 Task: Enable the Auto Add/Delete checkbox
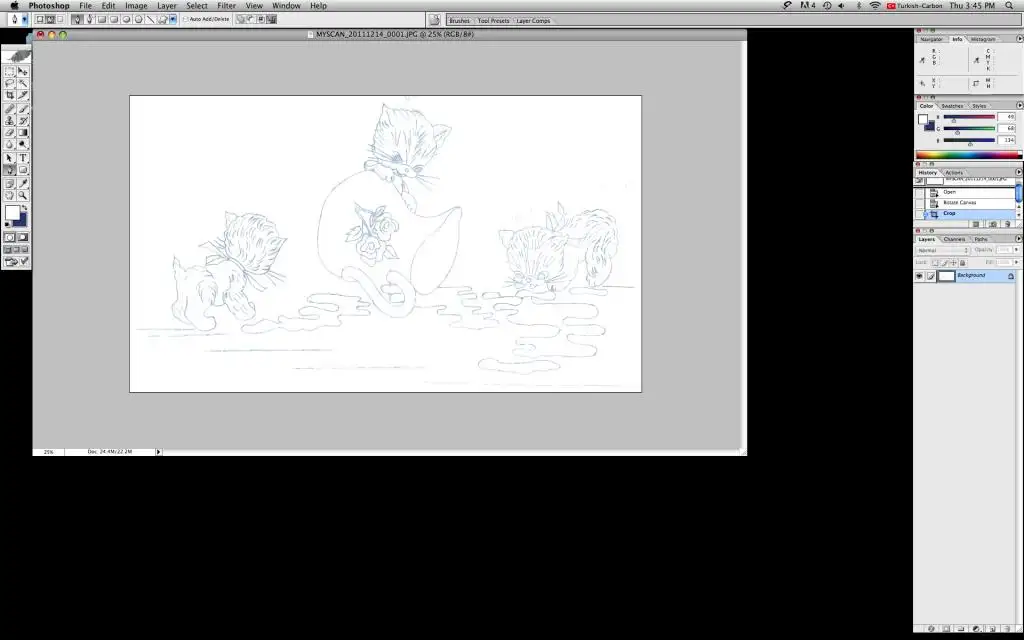tap(186, 19)
